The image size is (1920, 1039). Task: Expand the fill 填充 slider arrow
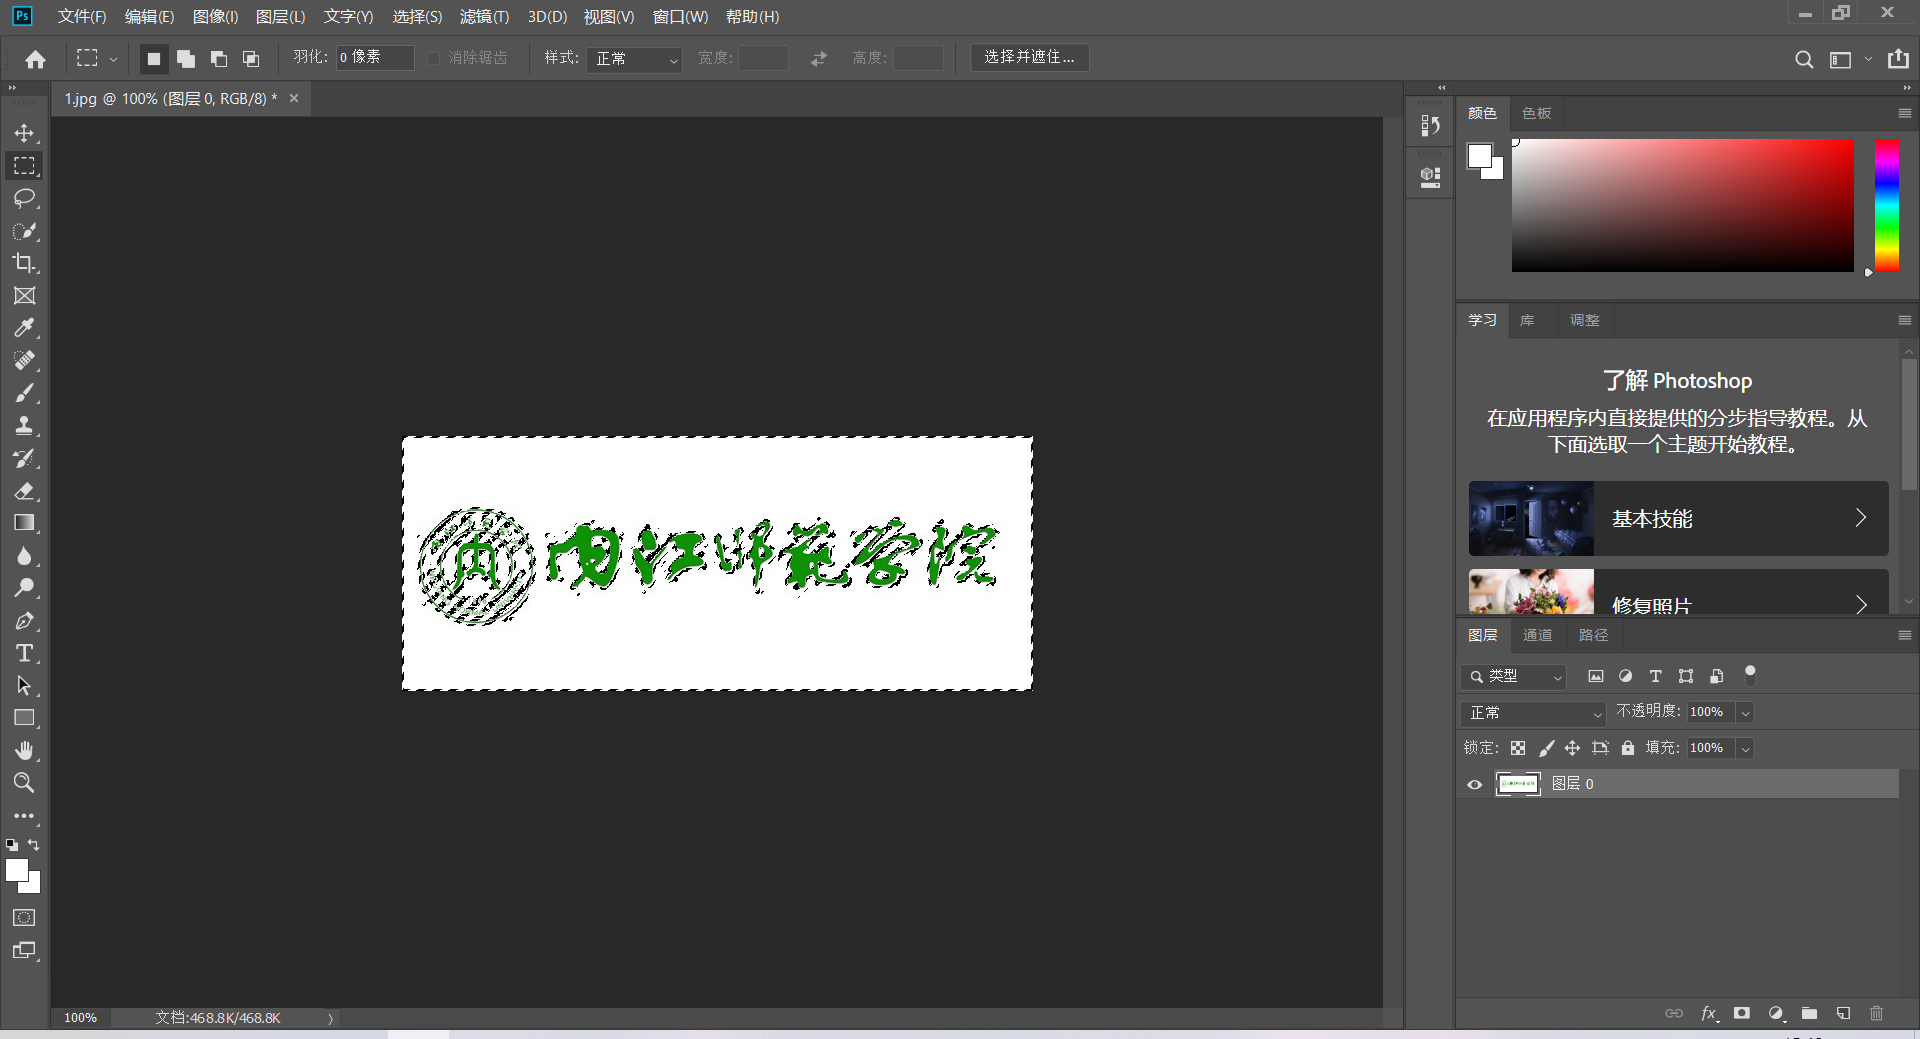coord(1745,748)
